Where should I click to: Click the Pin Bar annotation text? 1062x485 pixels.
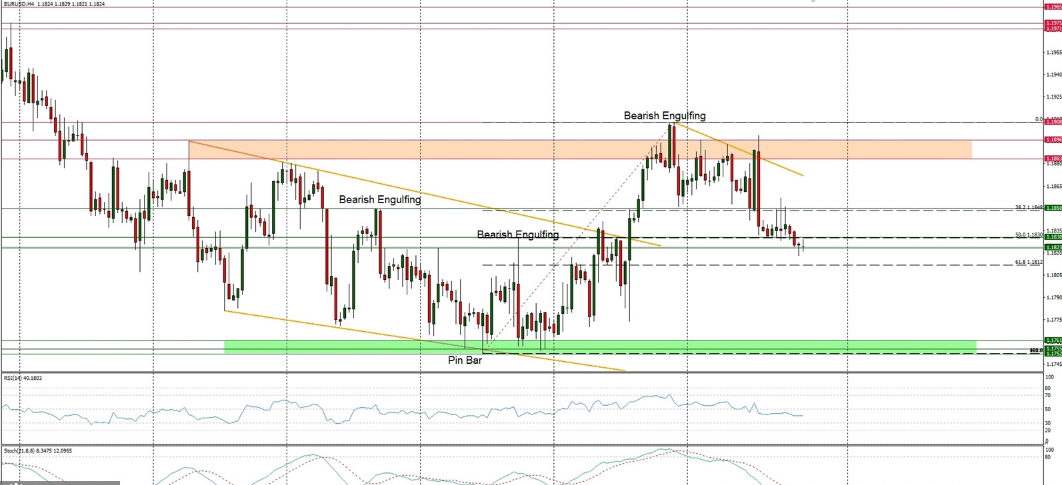[467, 357]
